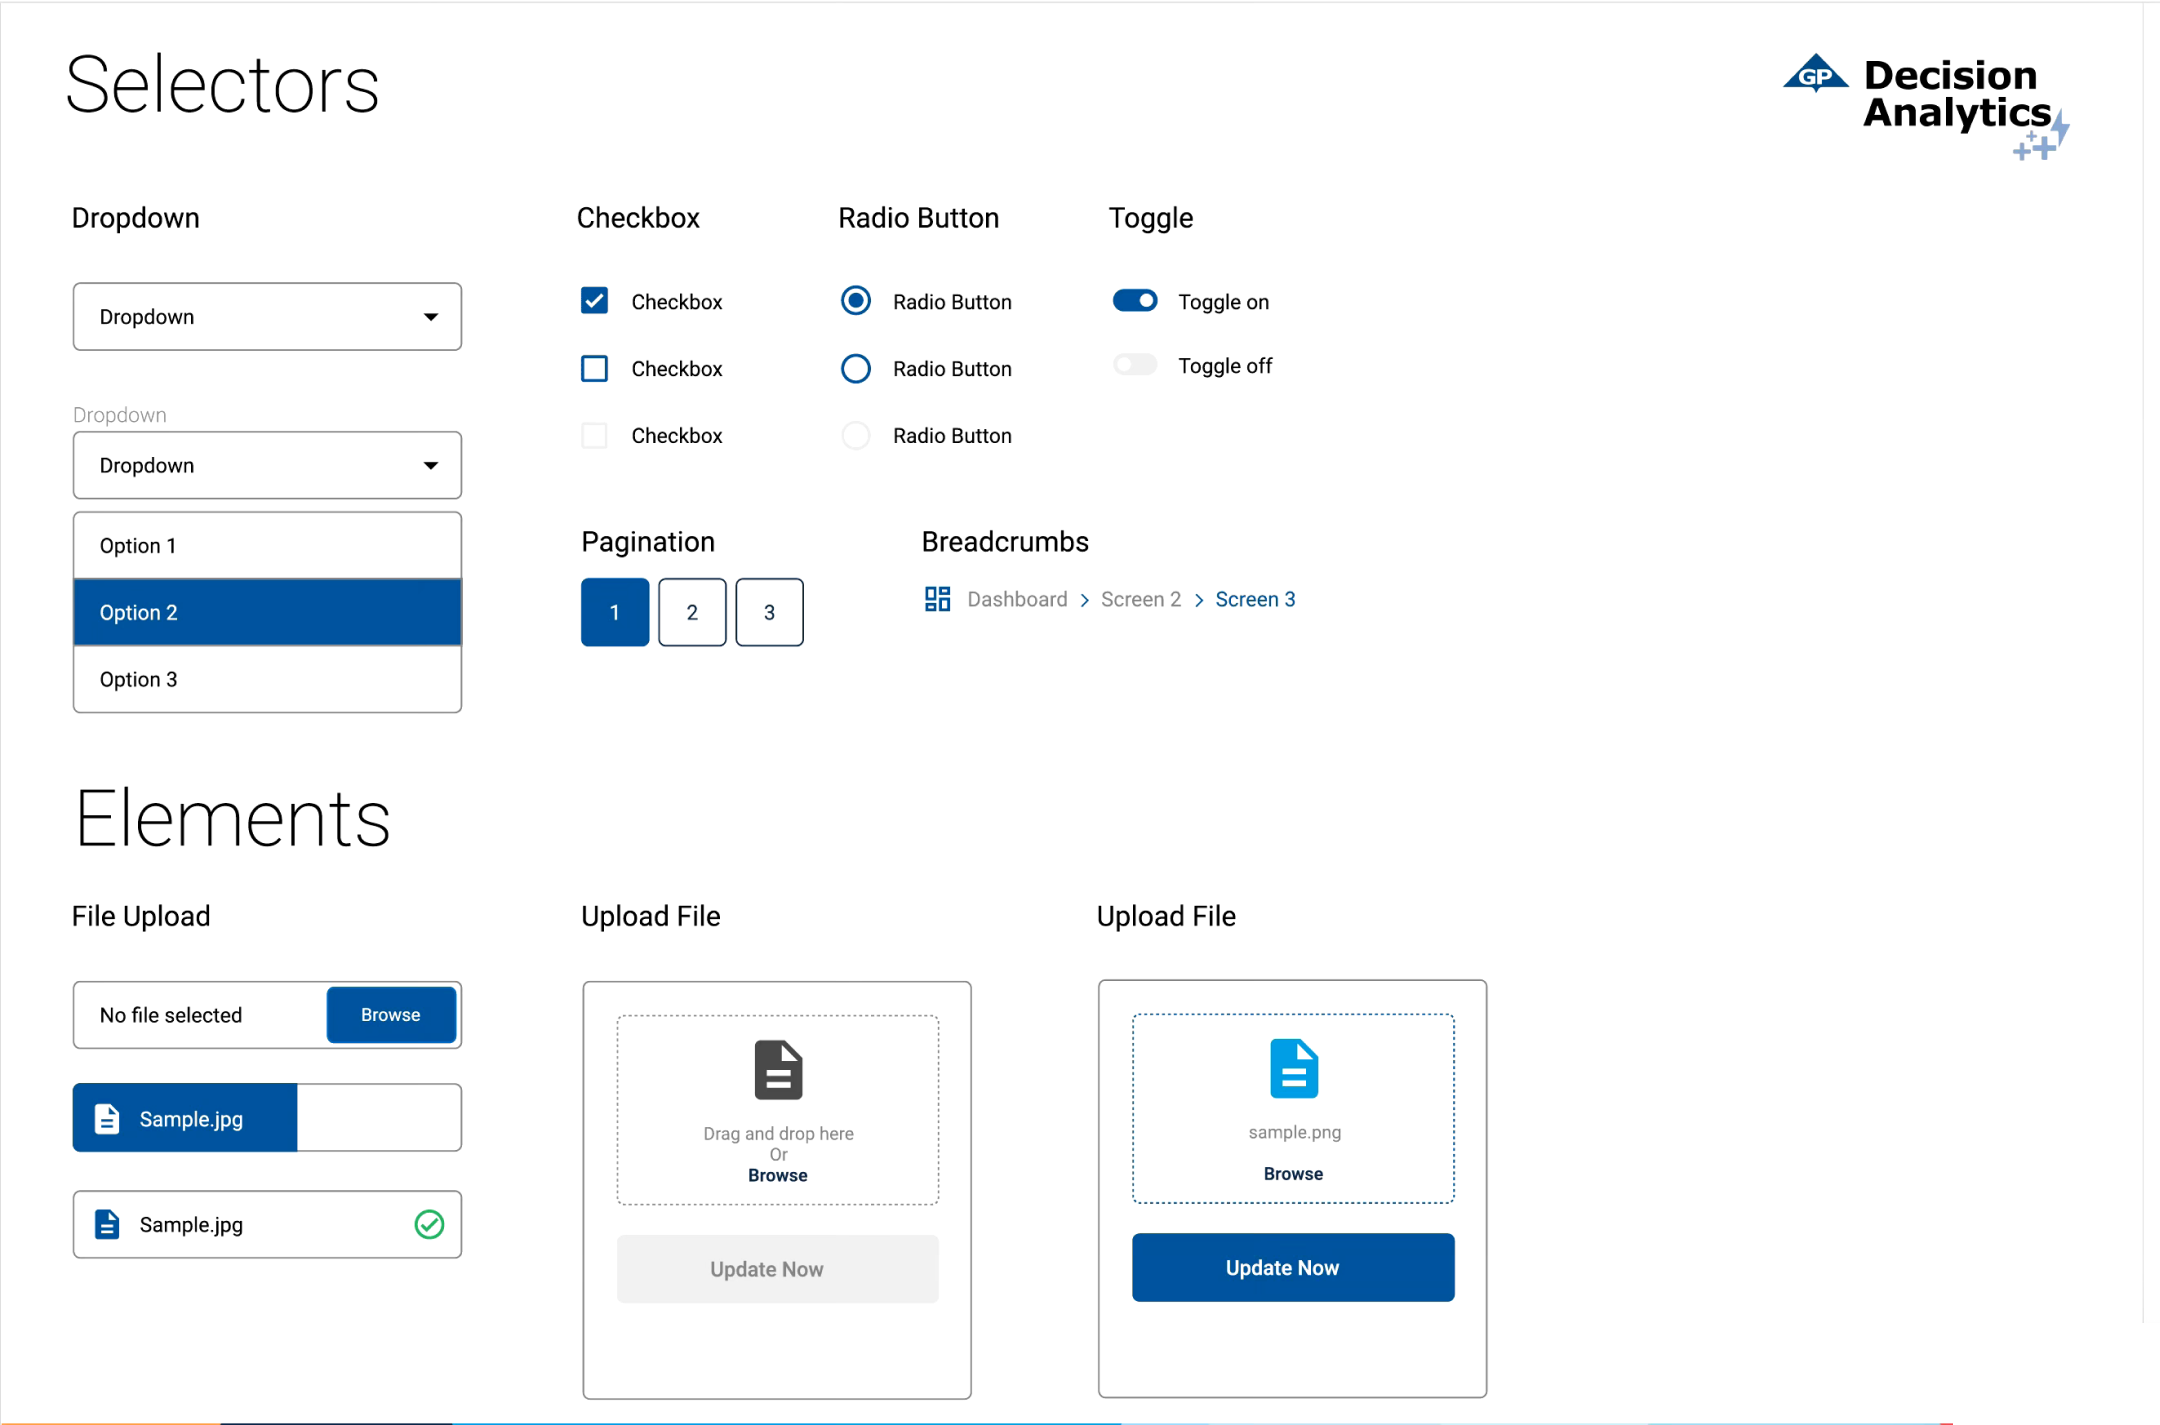This screenshot has height=1425, width=2160.
Task: Turn off the 'Toggle on' switch
Action: 1135,301
